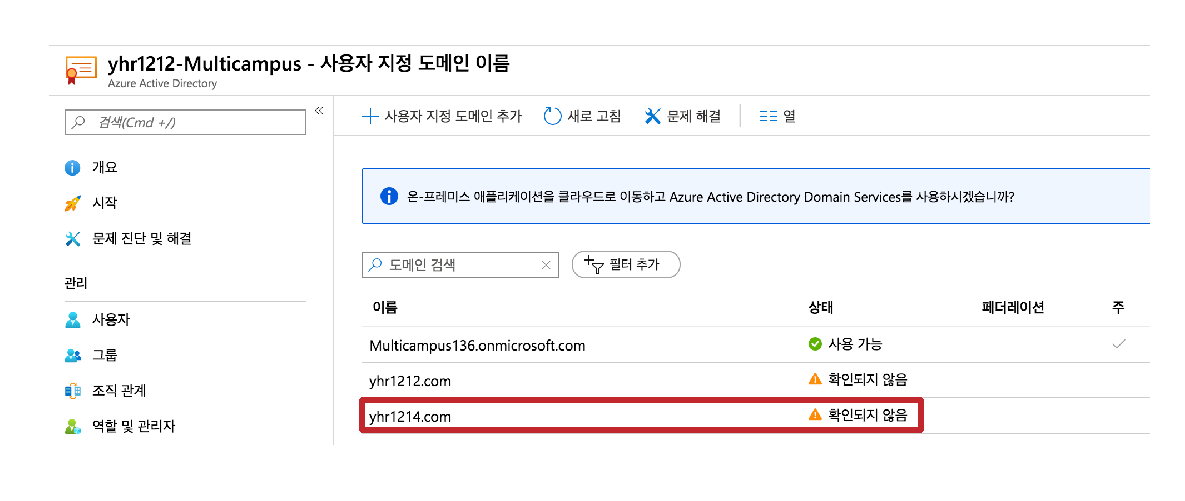Click 사용자 지정 도메인 추가 button
The image size is (1185, 501).
point(442,116)
